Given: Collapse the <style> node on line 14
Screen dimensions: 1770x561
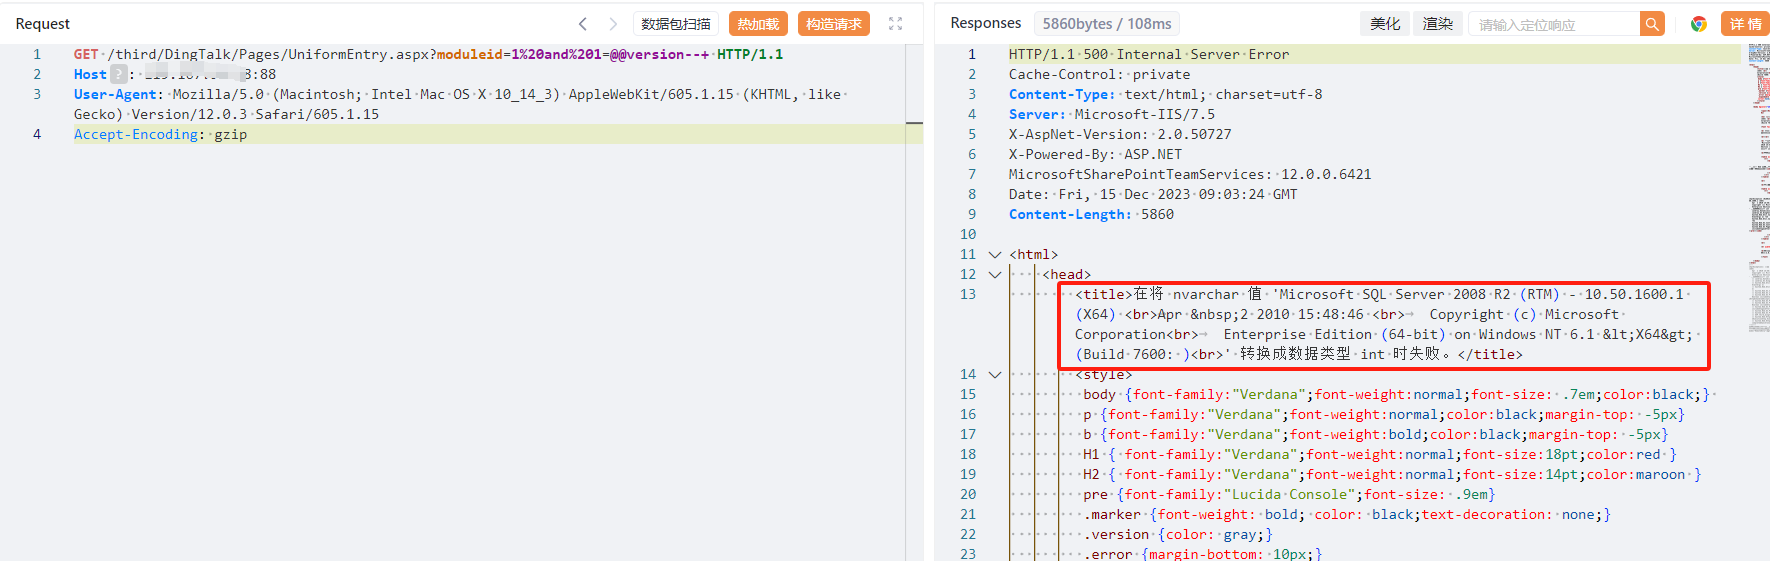Looking at the screenshot, I should 995,375.
